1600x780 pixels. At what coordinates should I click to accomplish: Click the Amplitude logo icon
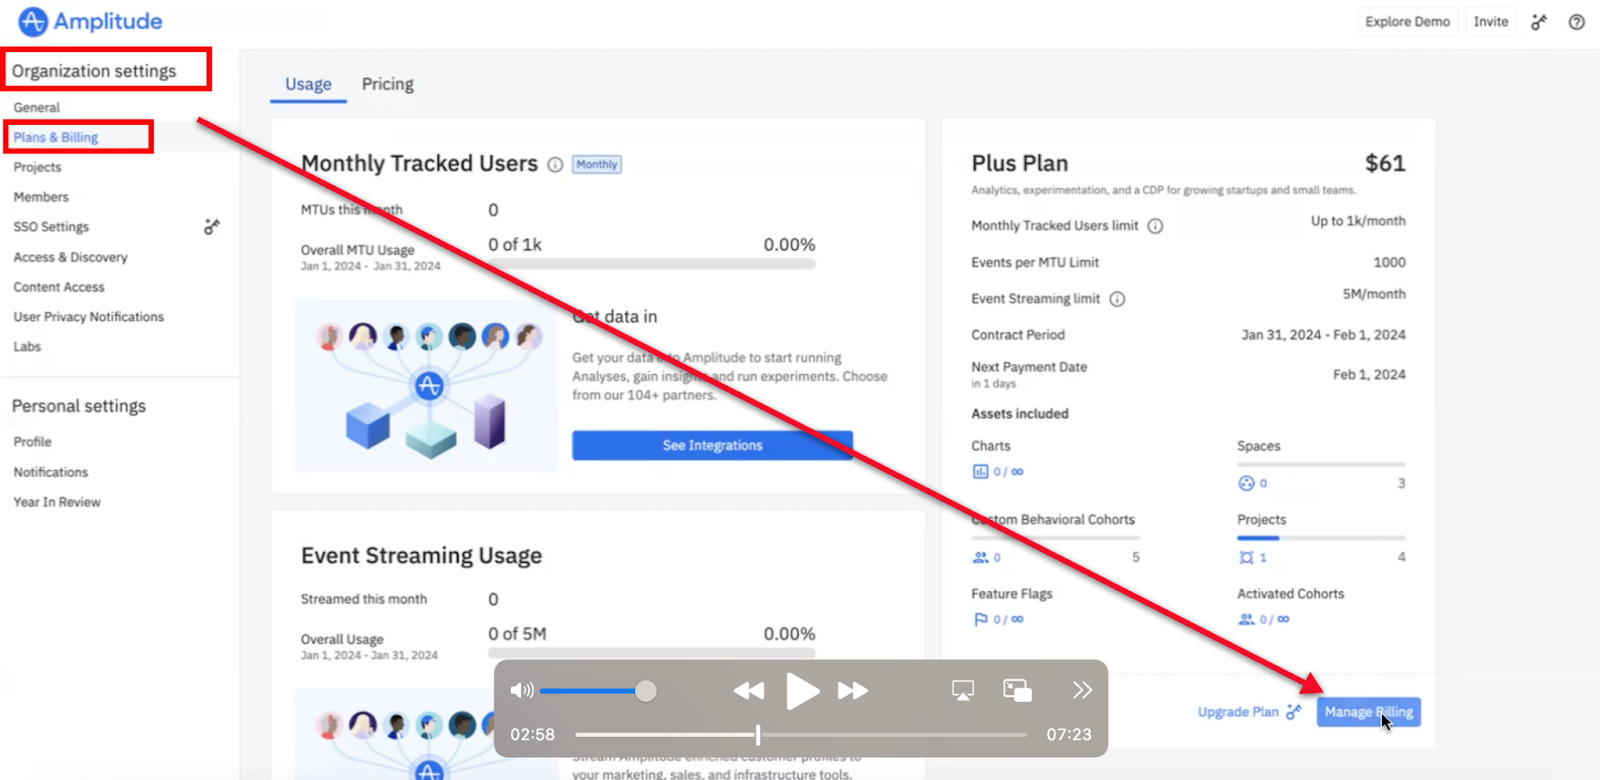coord(33,21)
